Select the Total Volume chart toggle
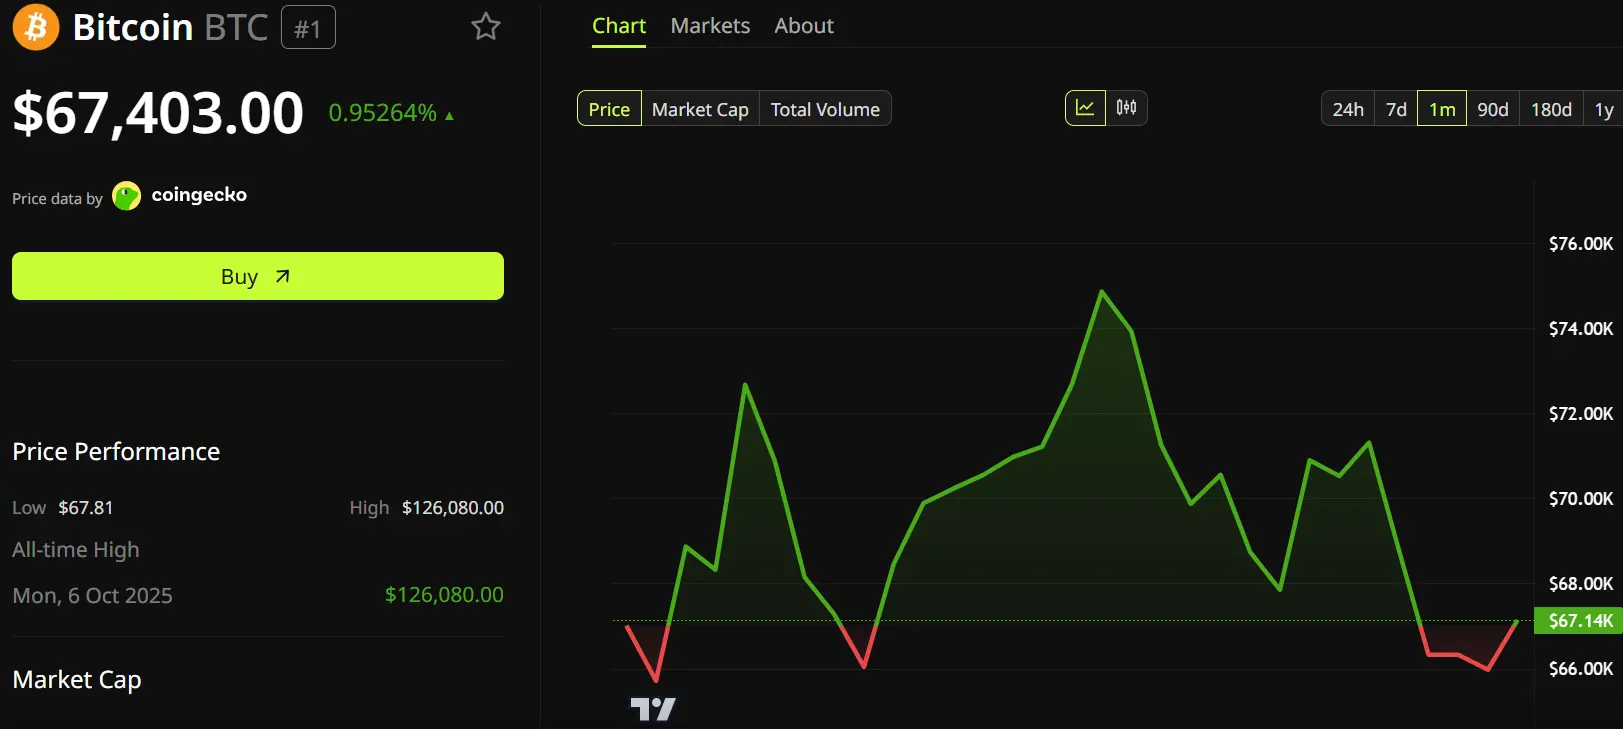 point(825,109)
